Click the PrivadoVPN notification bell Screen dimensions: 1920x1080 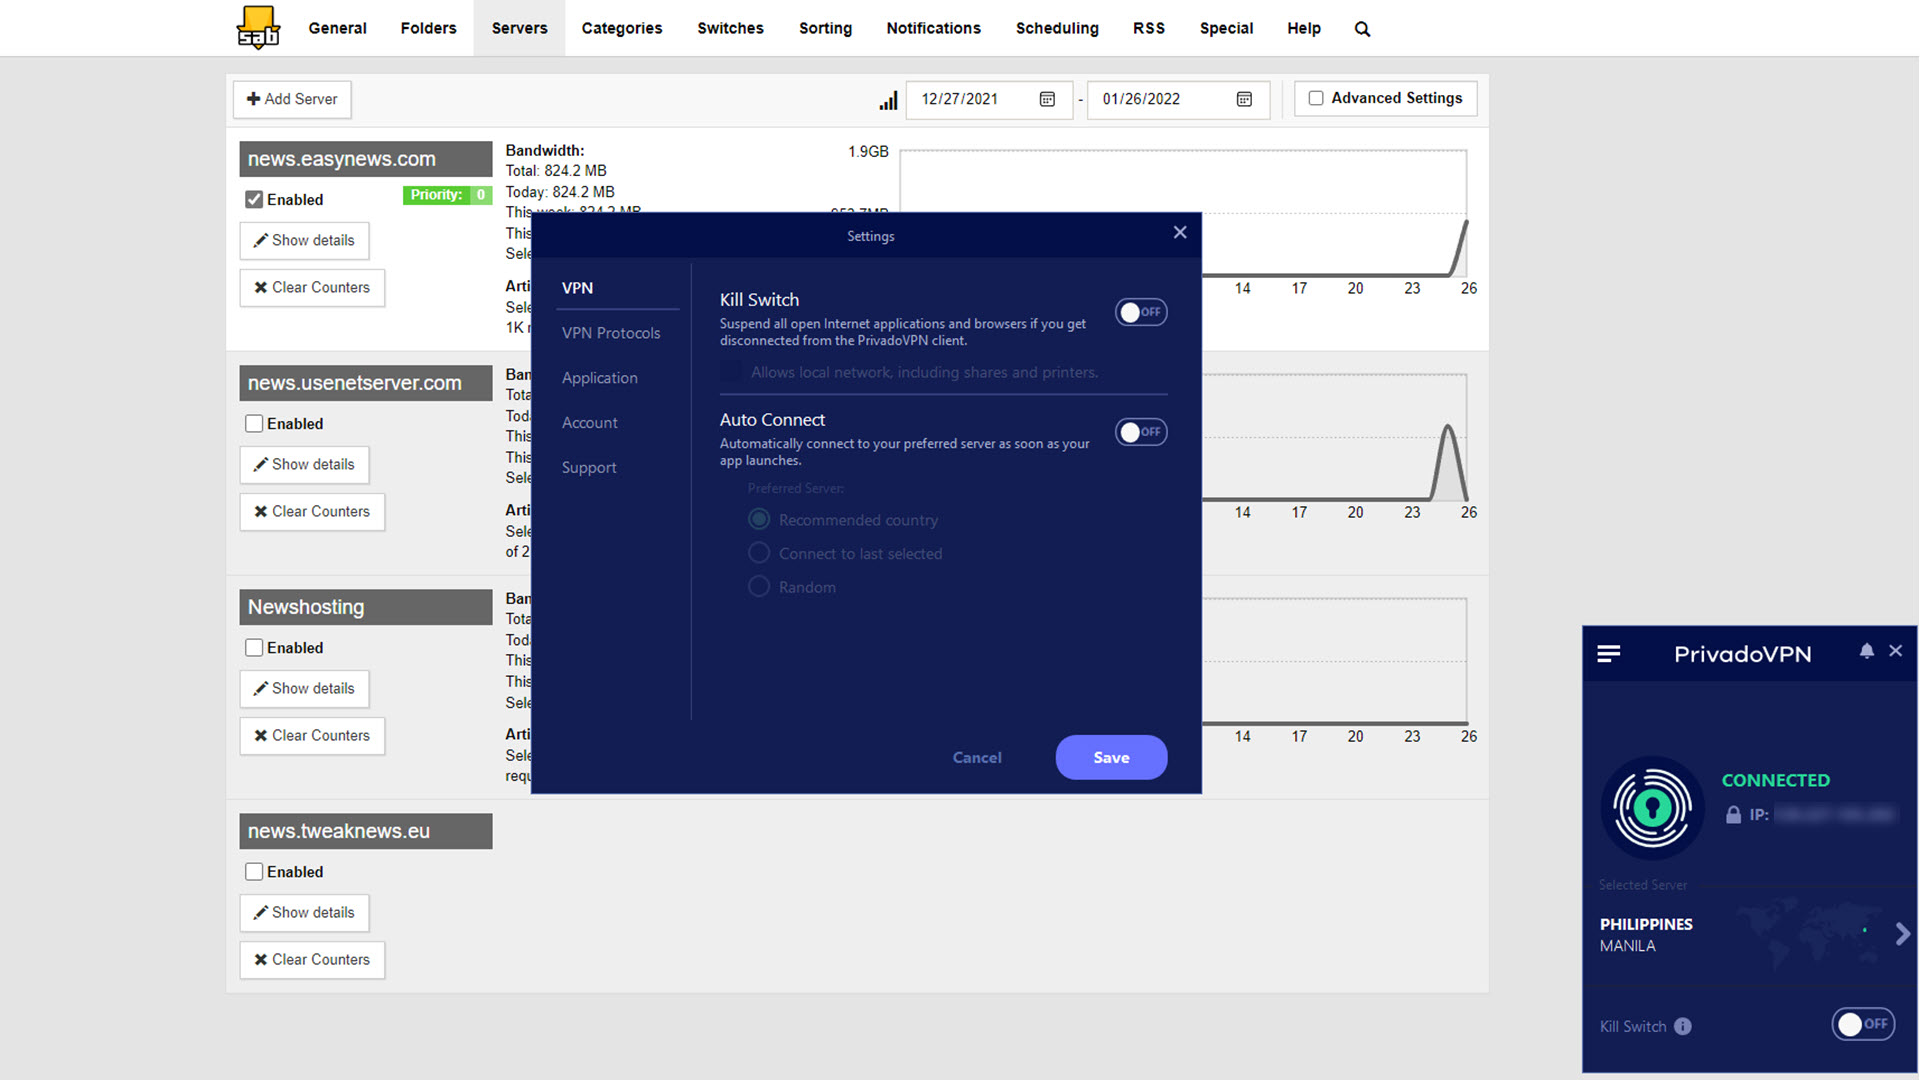click(1866, 651)
